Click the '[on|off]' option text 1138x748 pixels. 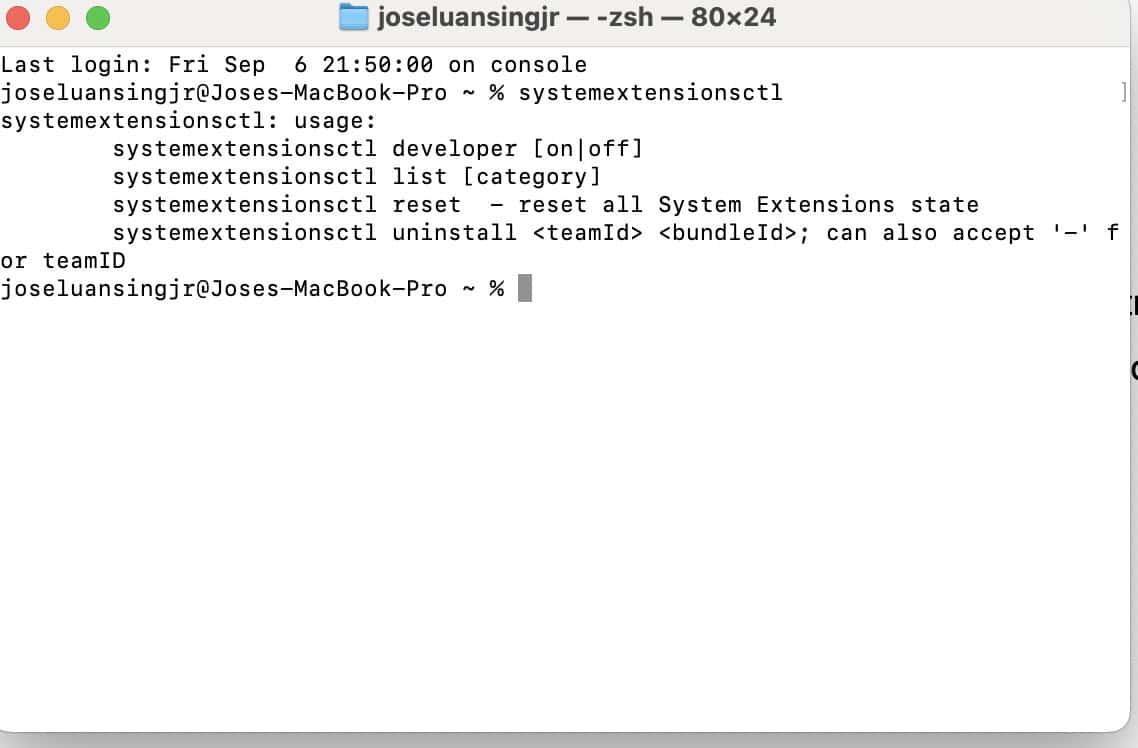point(587,149)
